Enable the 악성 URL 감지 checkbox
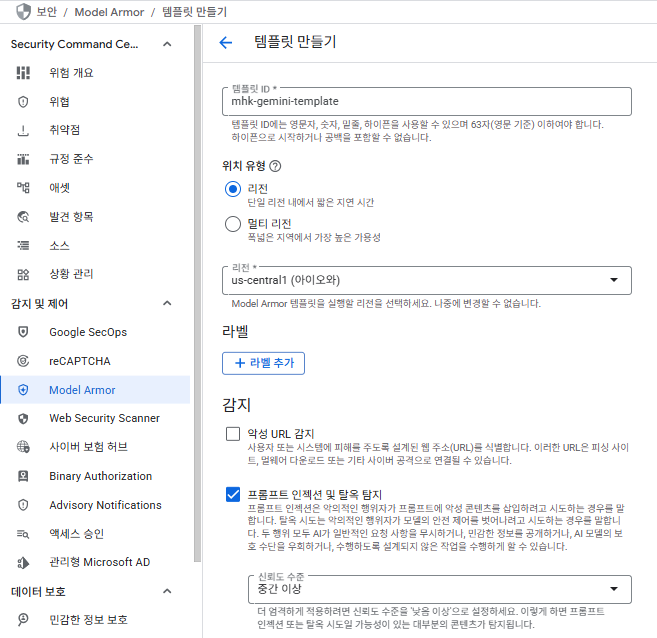Screen dimensions: 657x638 click(x=233, y=434)
